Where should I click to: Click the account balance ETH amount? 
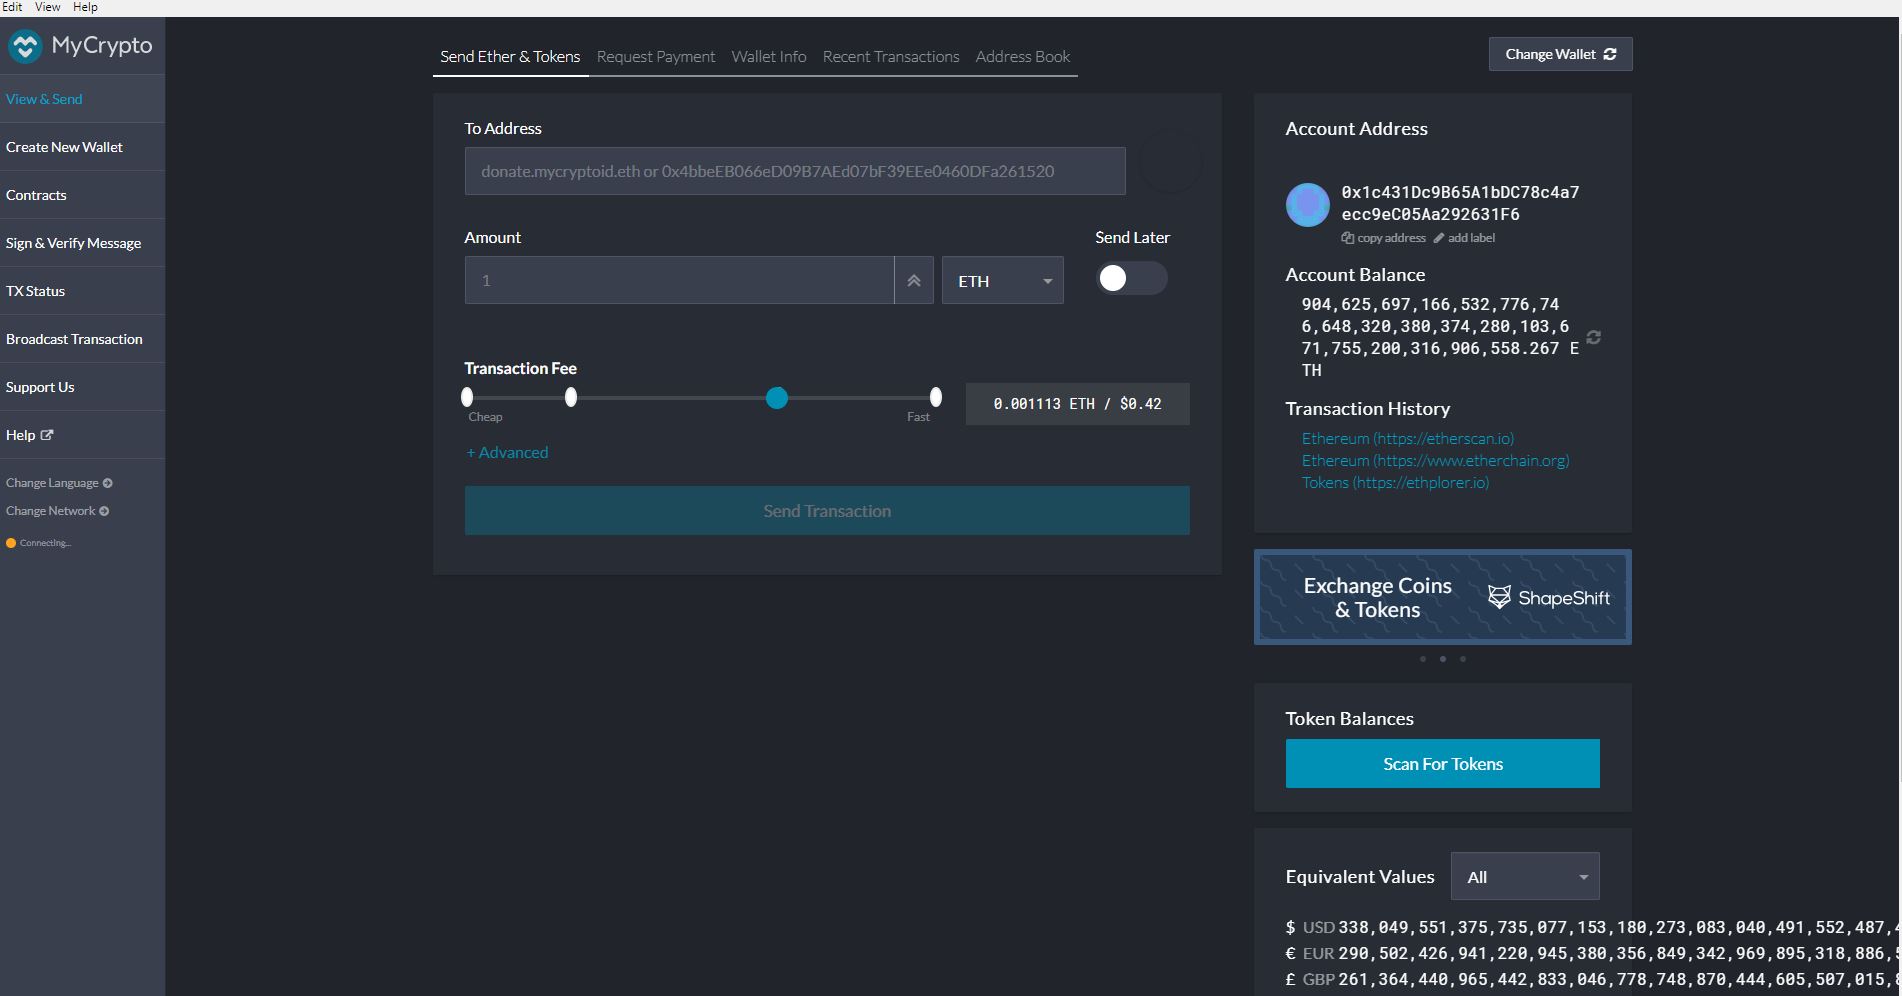click(1440, 337)
